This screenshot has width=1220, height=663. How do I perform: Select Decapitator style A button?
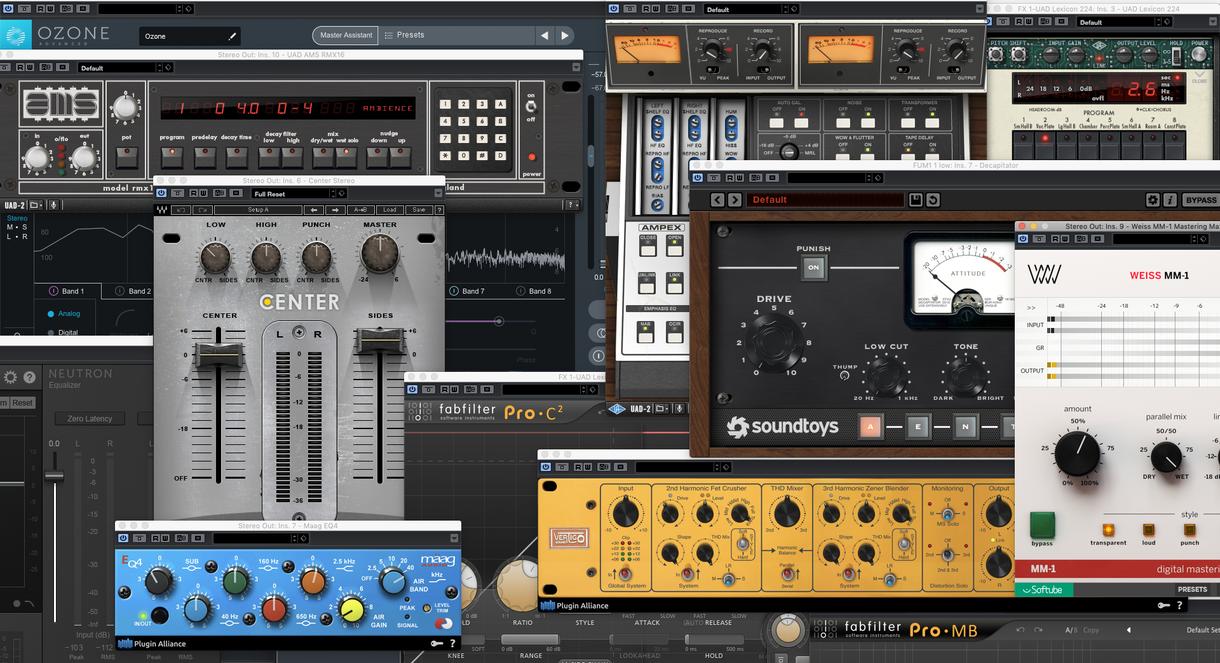[x=870, y=427]
